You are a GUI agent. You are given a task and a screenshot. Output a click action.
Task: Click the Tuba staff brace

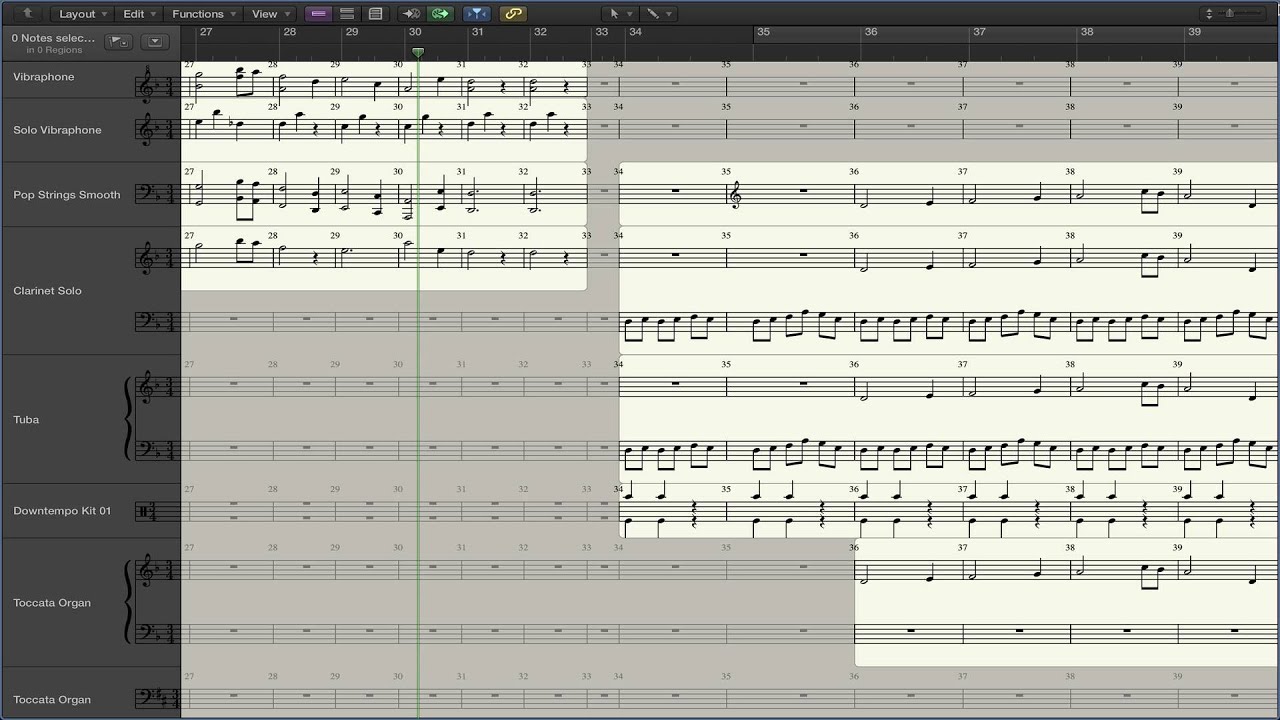pos(128,417)
